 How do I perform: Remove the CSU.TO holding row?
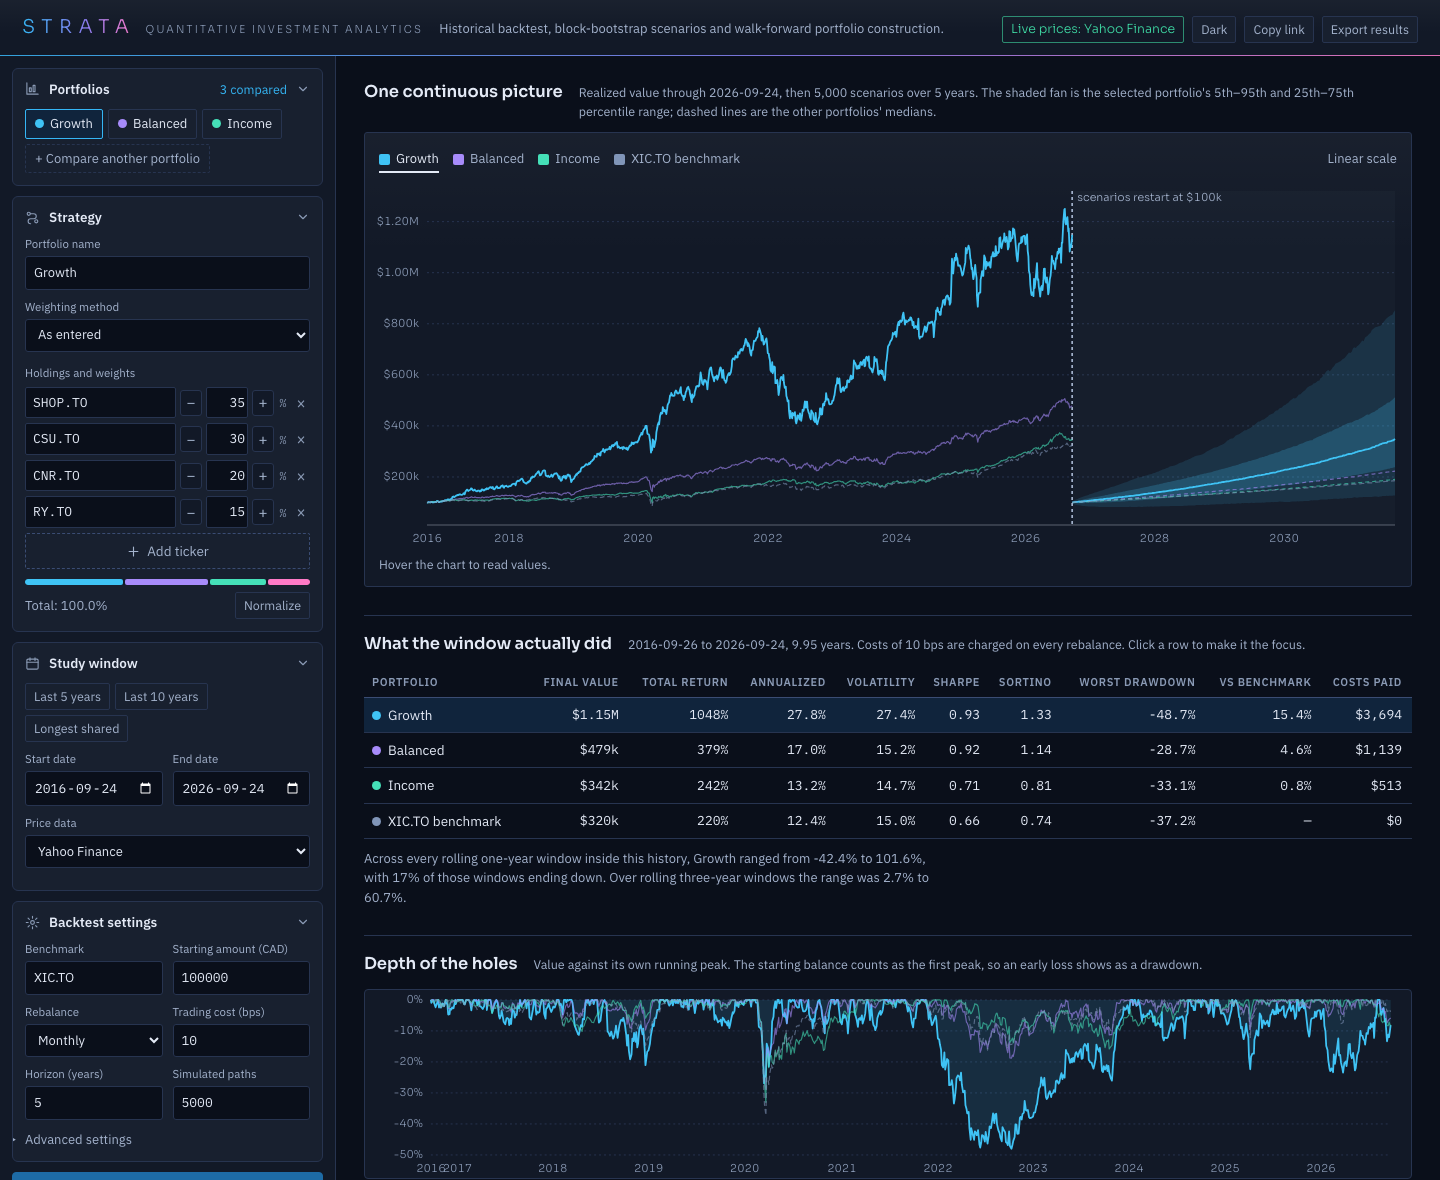(301, 439)
